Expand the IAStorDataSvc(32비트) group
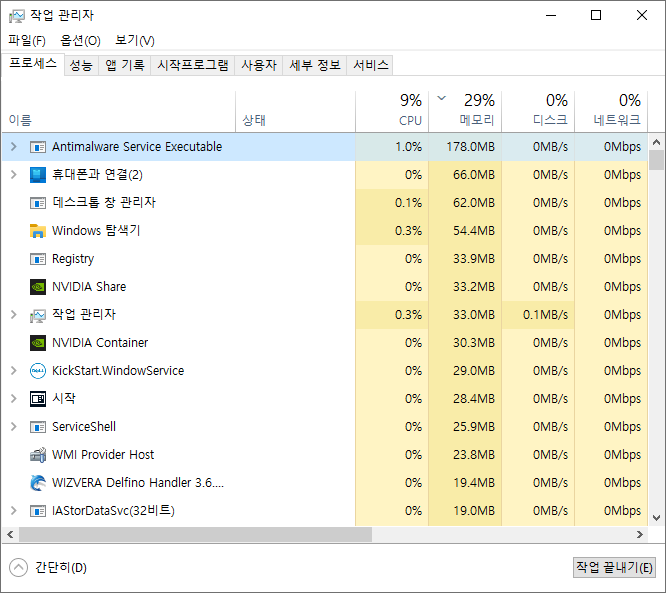This screenshot has height=593, width=666. coord(14,511)
